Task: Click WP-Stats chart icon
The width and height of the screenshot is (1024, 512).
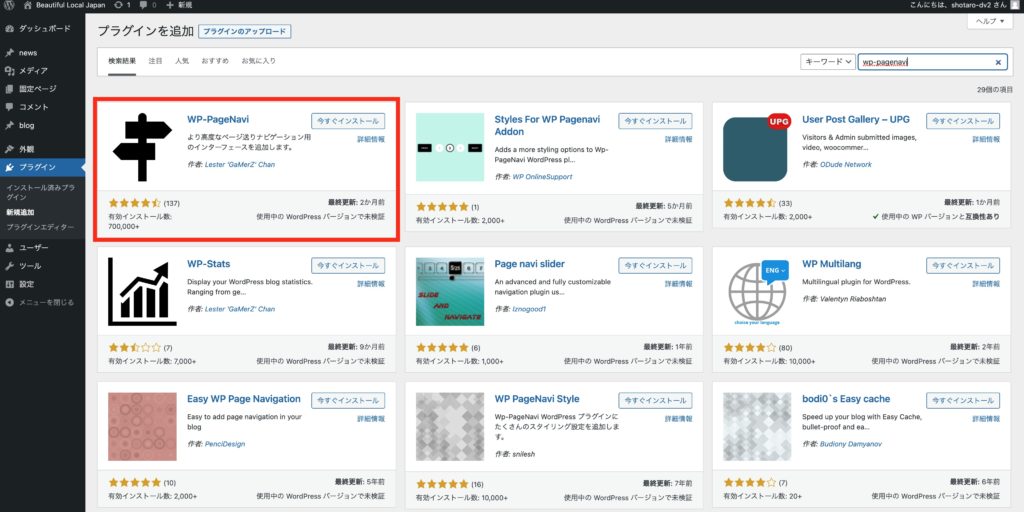Action: (142, 291)
